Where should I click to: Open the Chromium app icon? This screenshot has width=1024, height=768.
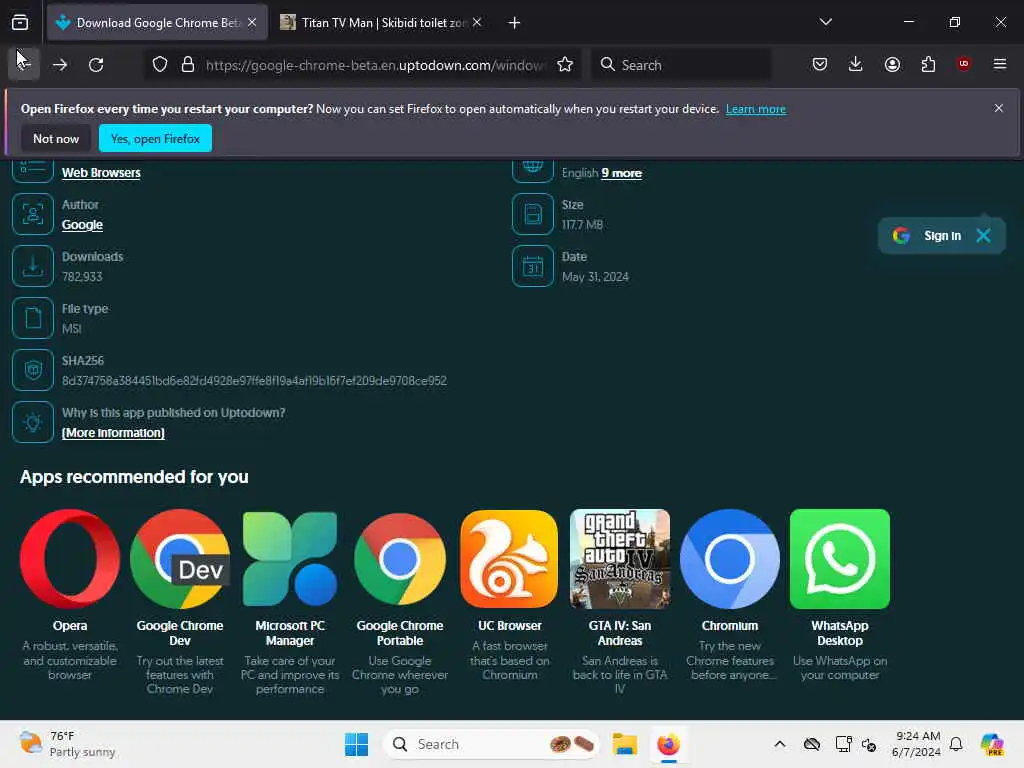point(729,559)
